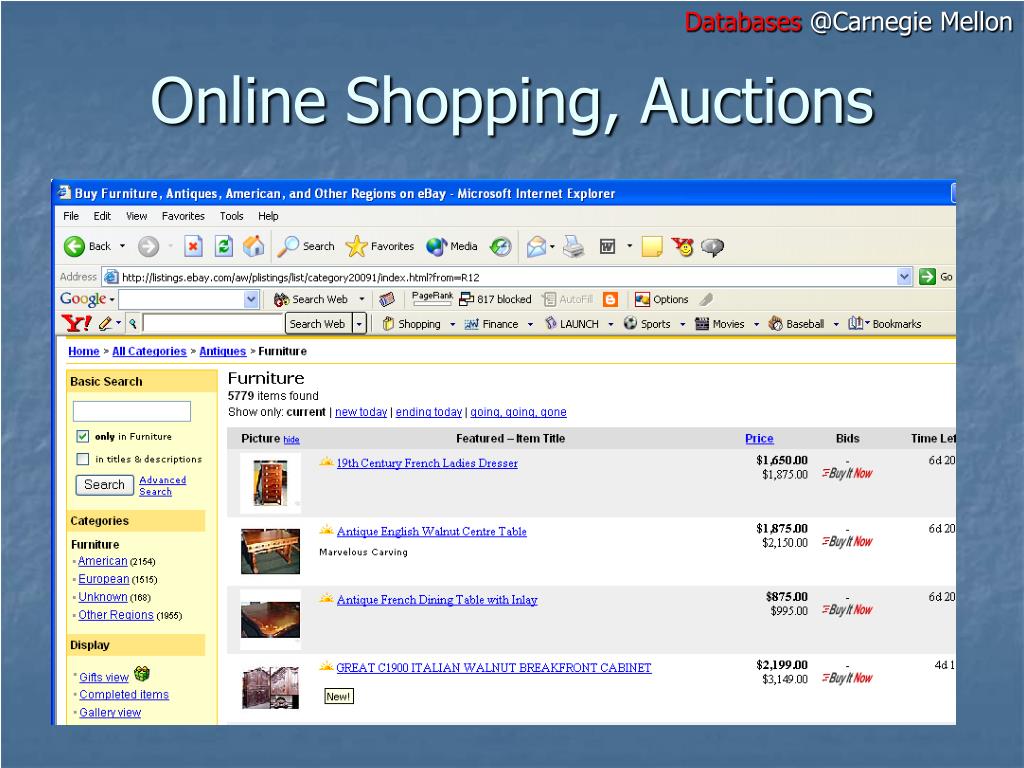Open the American furniture category
Screen dimensions: 1024x768
pos(103,561)
